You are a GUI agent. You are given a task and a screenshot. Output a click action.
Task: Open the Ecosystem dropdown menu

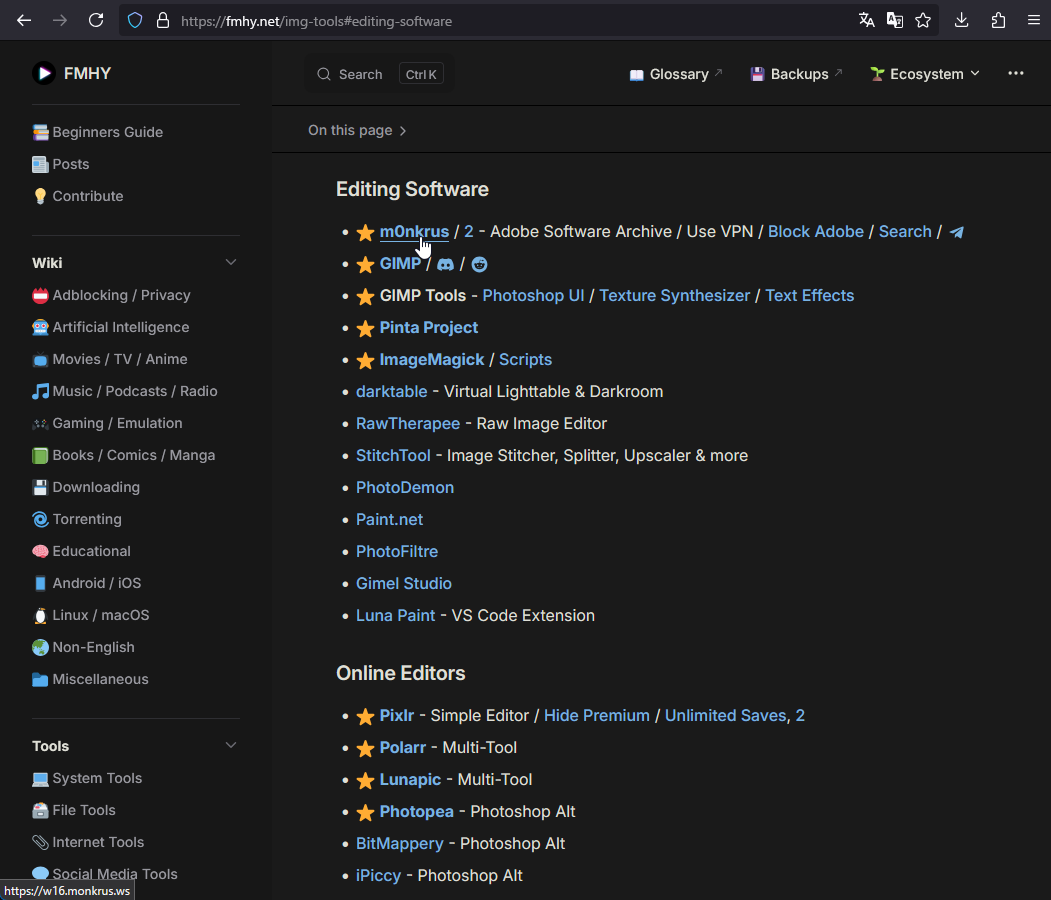pyautogui.click(x=924, y=74)
